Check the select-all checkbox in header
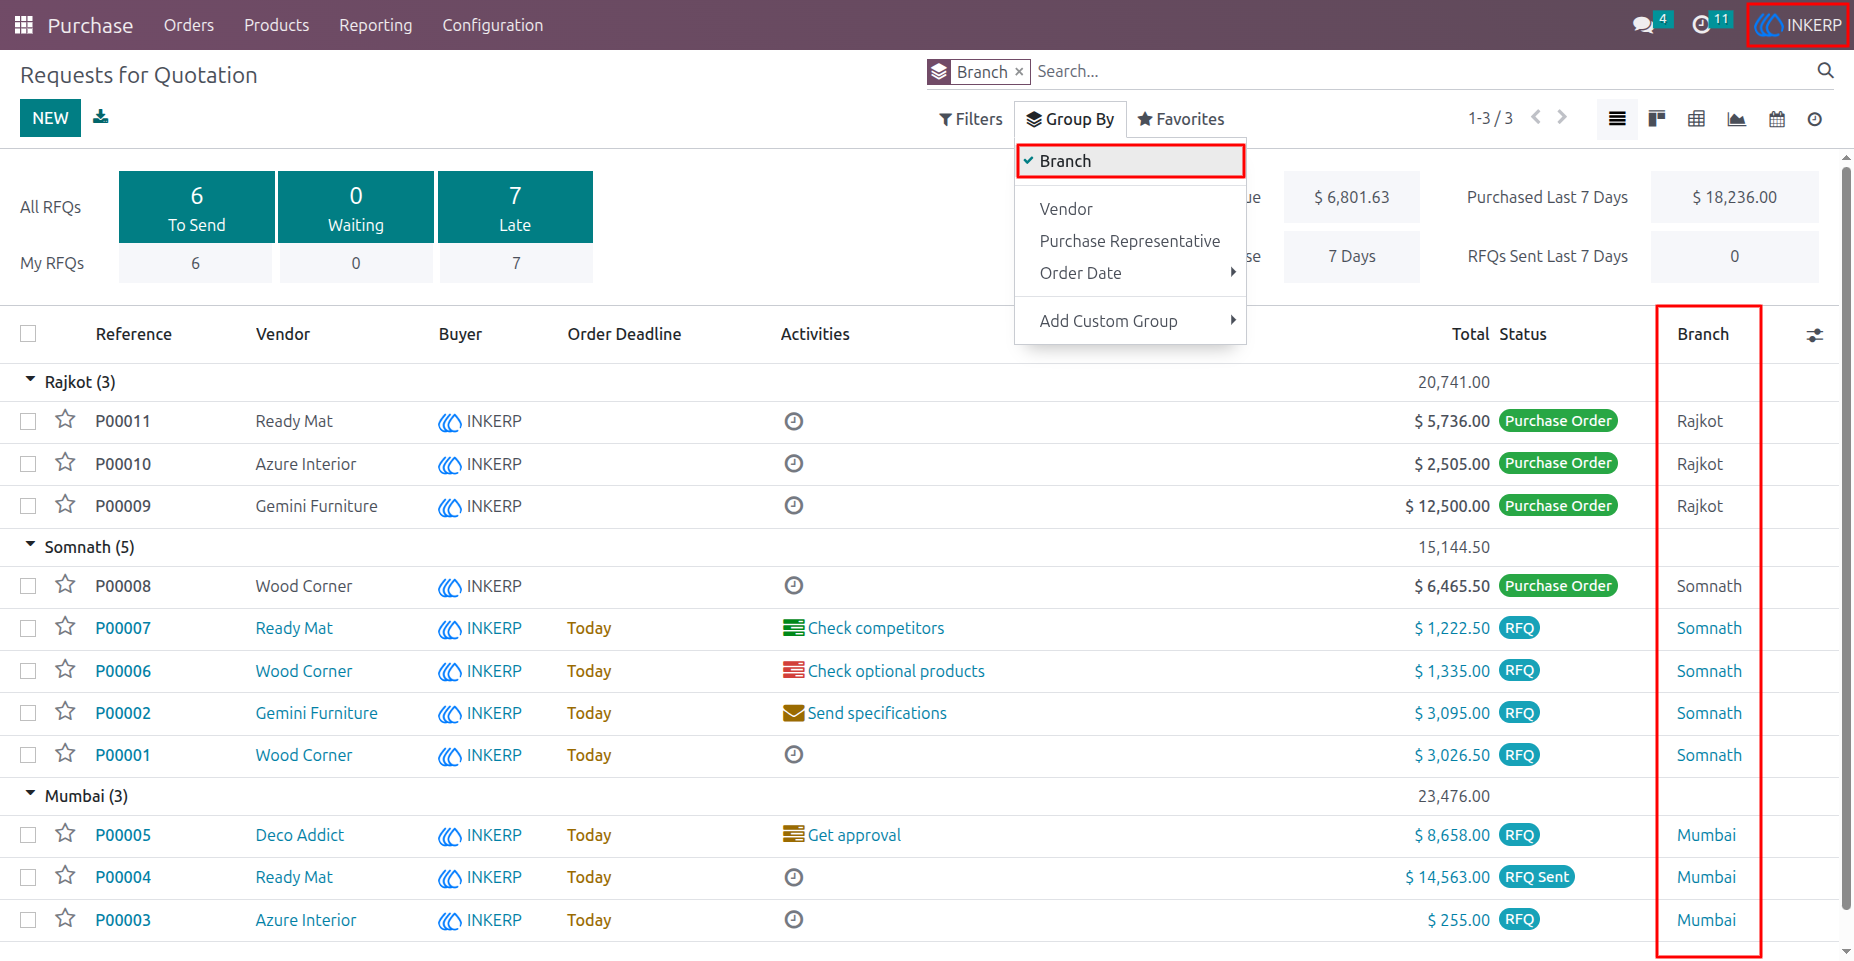This screenshot has height=961, width=1854. (28, 334)
